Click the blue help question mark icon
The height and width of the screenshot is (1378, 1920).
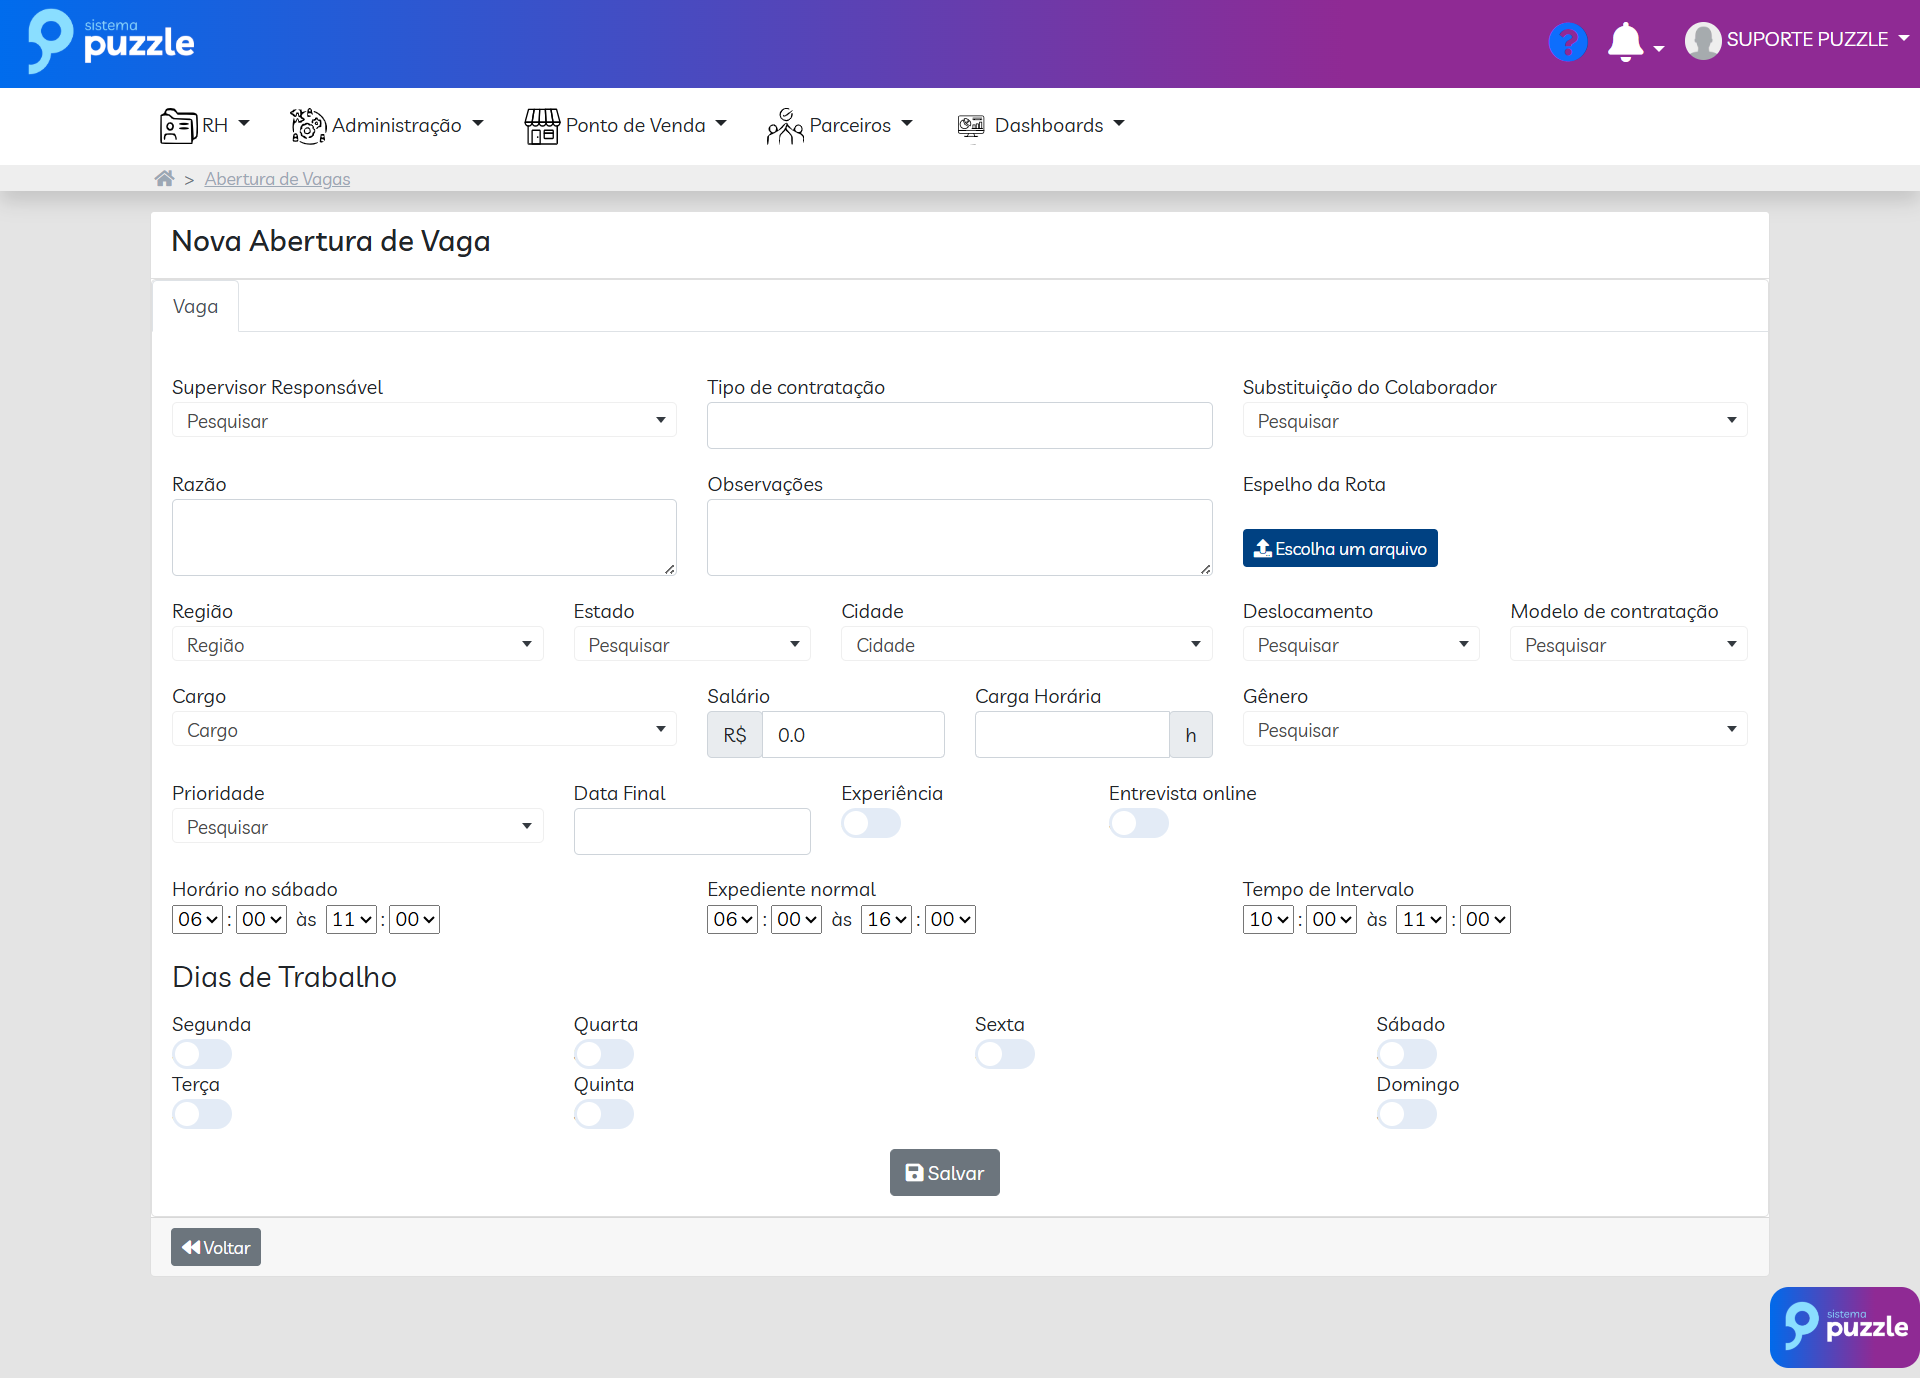(1567, 42)
